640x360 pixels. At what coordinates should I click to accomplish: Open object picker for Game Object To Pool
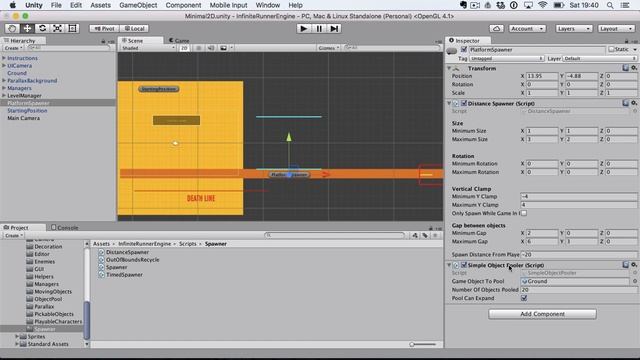[x=635, y=281]
